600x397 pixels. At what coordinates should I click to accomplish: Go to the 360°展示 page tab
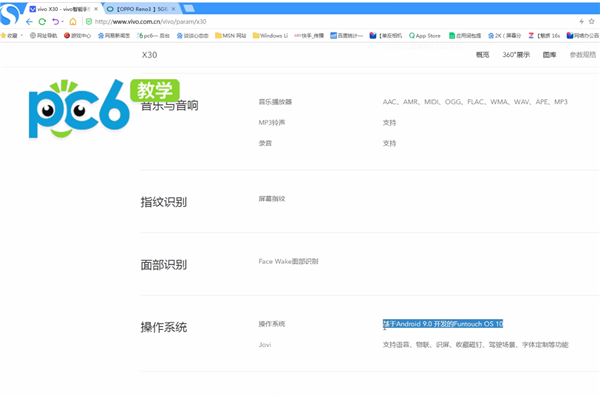tap(516, 55)
